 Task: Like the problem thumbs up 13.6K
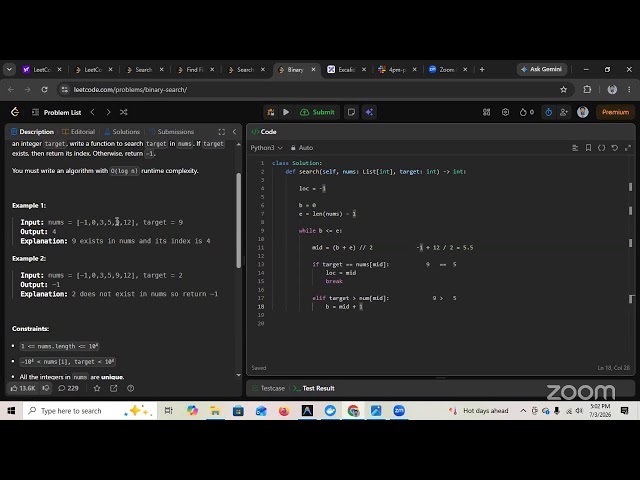[23, 388]
